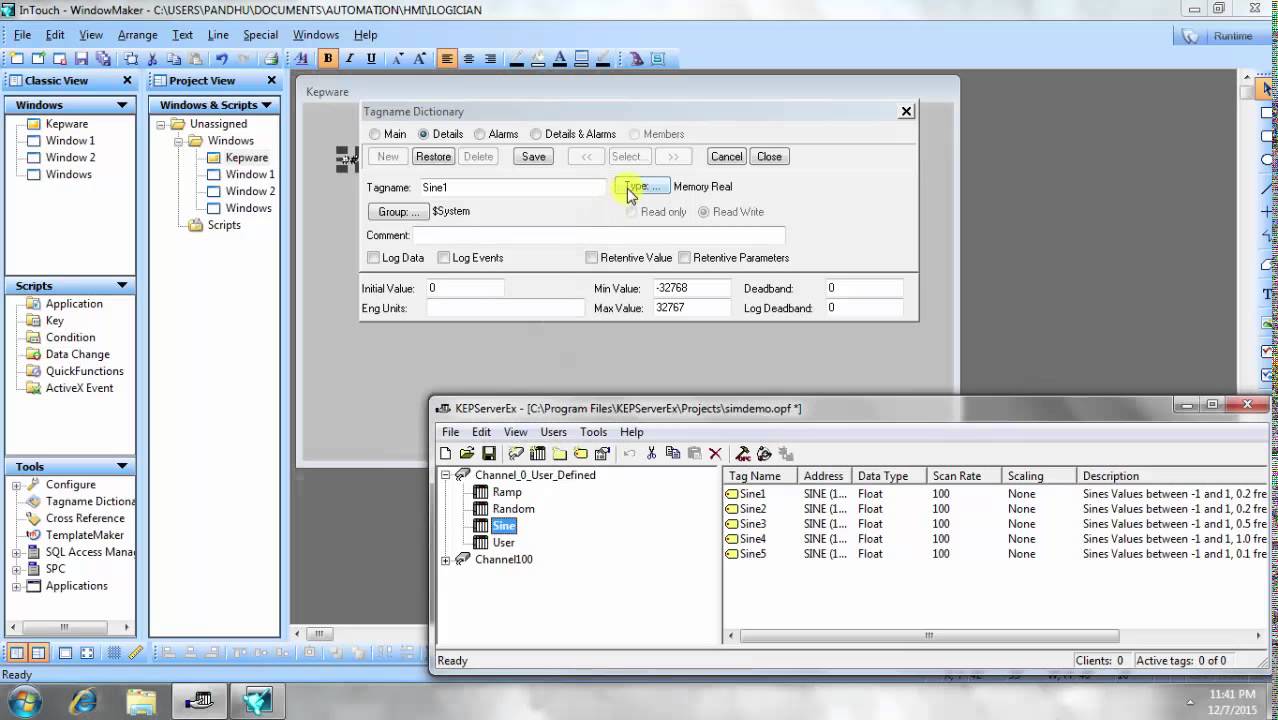
Task: Toggle Underline text formatting
Action: tap(372, 59)
